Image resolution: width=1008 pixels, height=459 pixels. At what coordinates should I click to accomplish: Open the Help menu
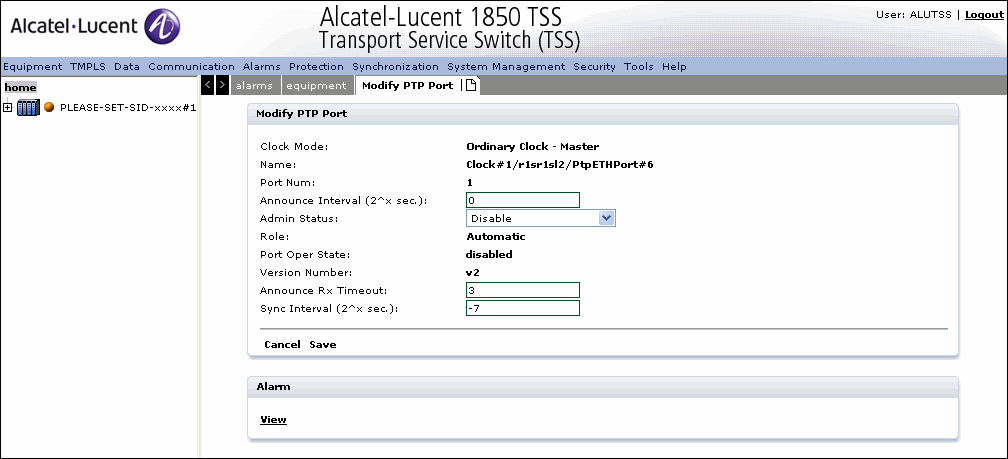coord(674,66)
